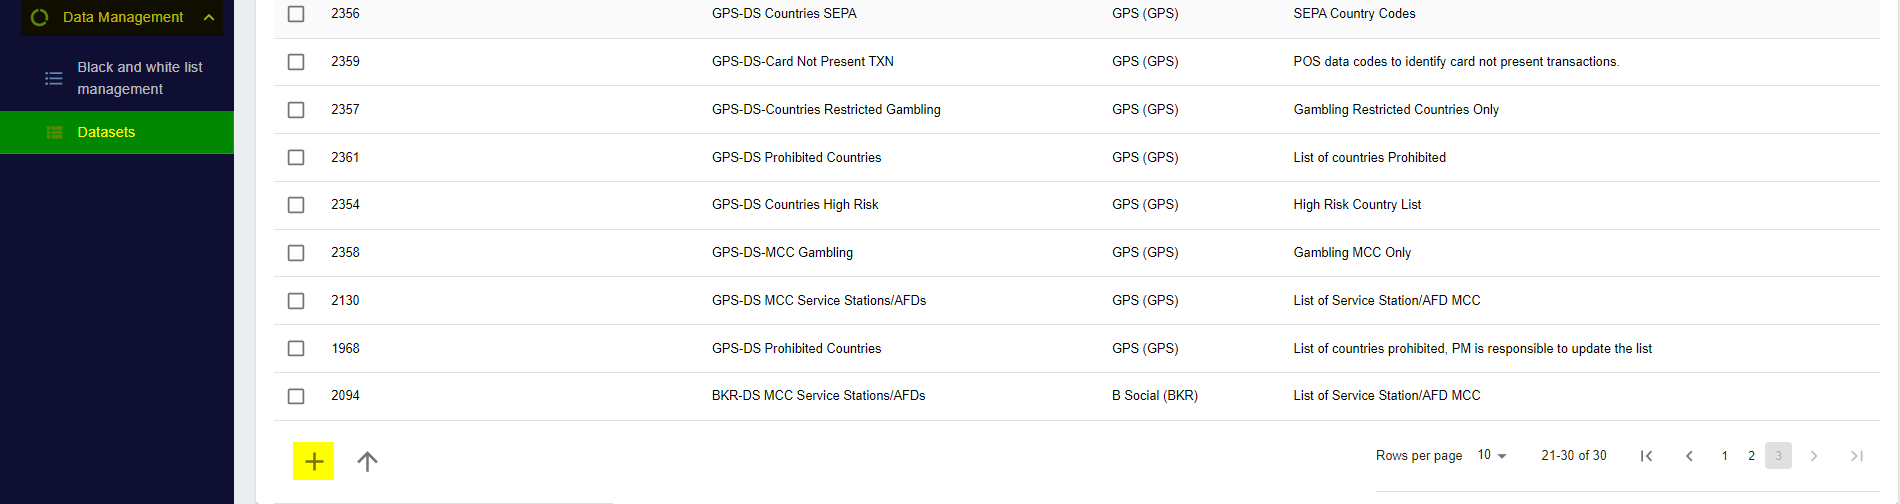Viewport: 1900px width, 504px height.
Task: Click the yellow plus add dataset icon
Action: tap(314, 461)
